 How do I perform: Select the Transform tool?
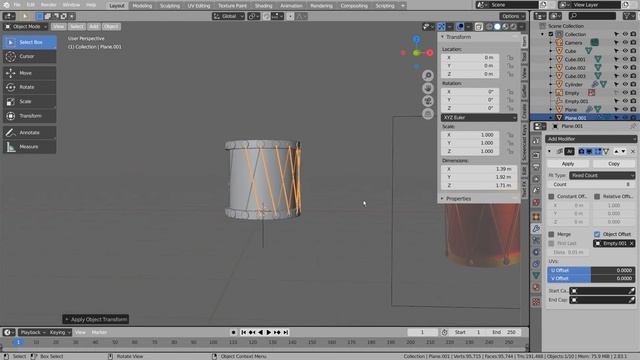[x=29, y=116]
